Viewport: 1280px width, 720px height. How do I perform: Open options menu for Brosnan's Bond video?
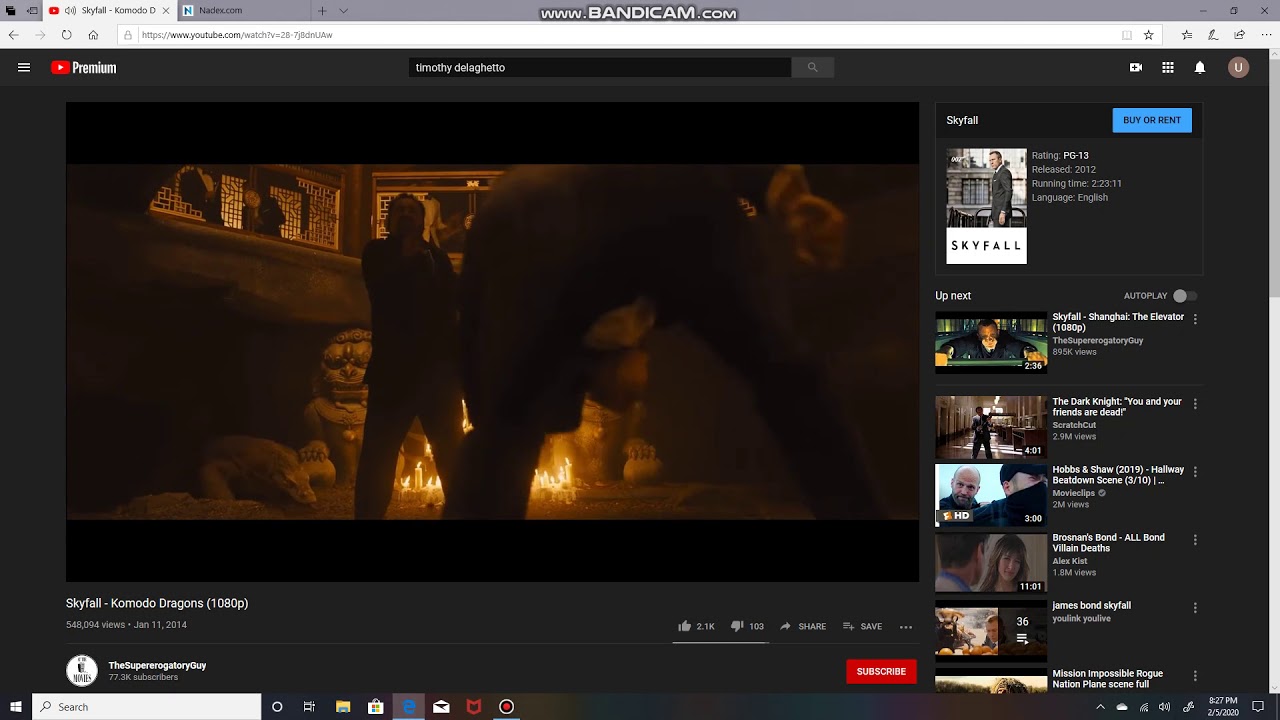pyautogui.click(x=1195, y=540)
